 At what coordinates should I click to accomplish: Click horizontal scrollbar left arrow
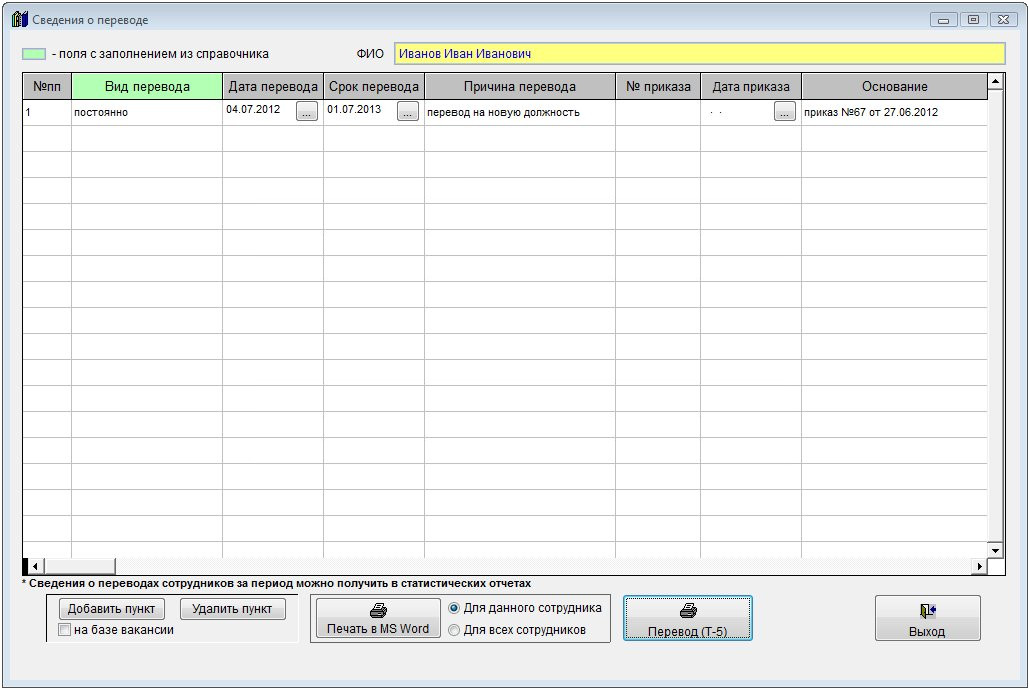tap(35, 566)
